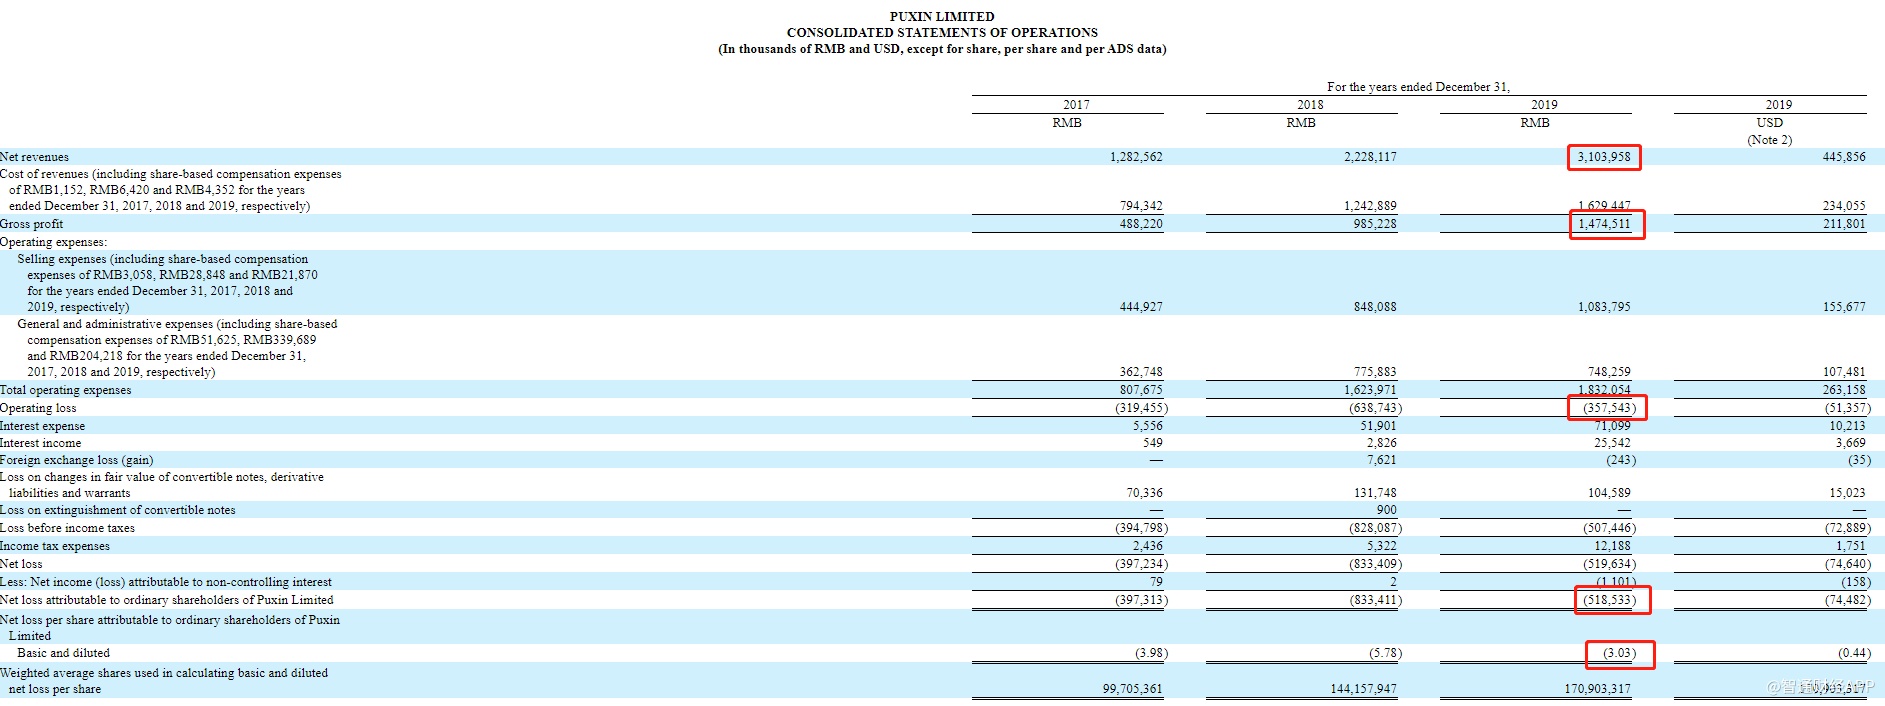
Task: Select selling expenses value 444,927
Action: (x=1141, y=307)
